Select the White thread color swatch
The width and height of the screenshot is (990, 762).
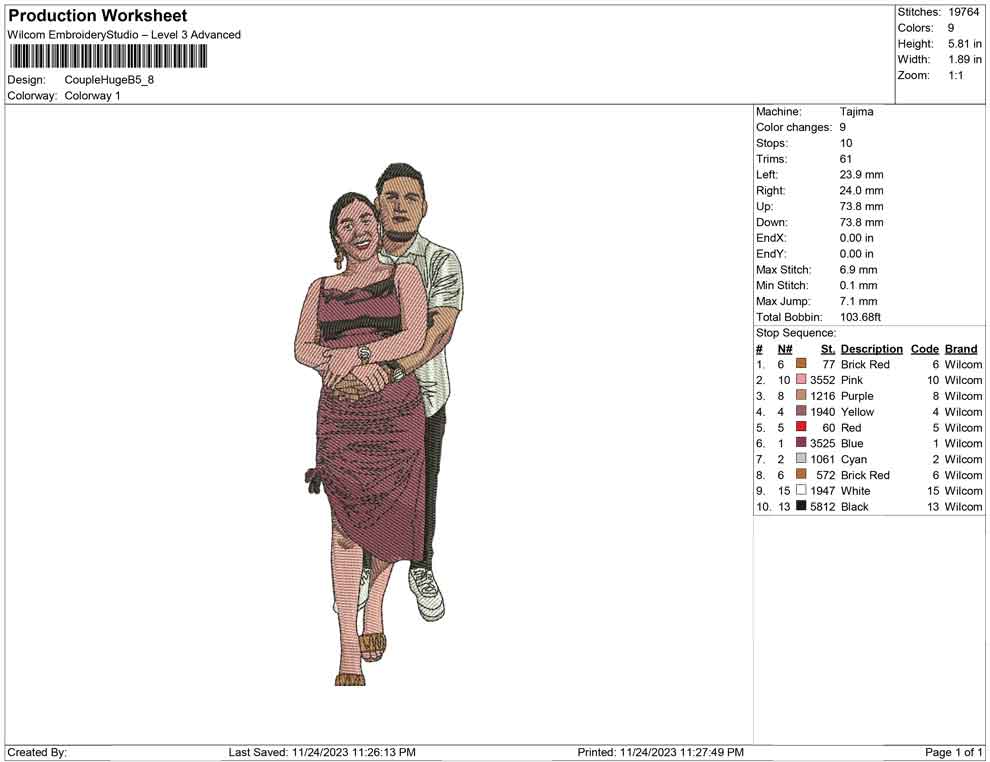tap(801, 491)
